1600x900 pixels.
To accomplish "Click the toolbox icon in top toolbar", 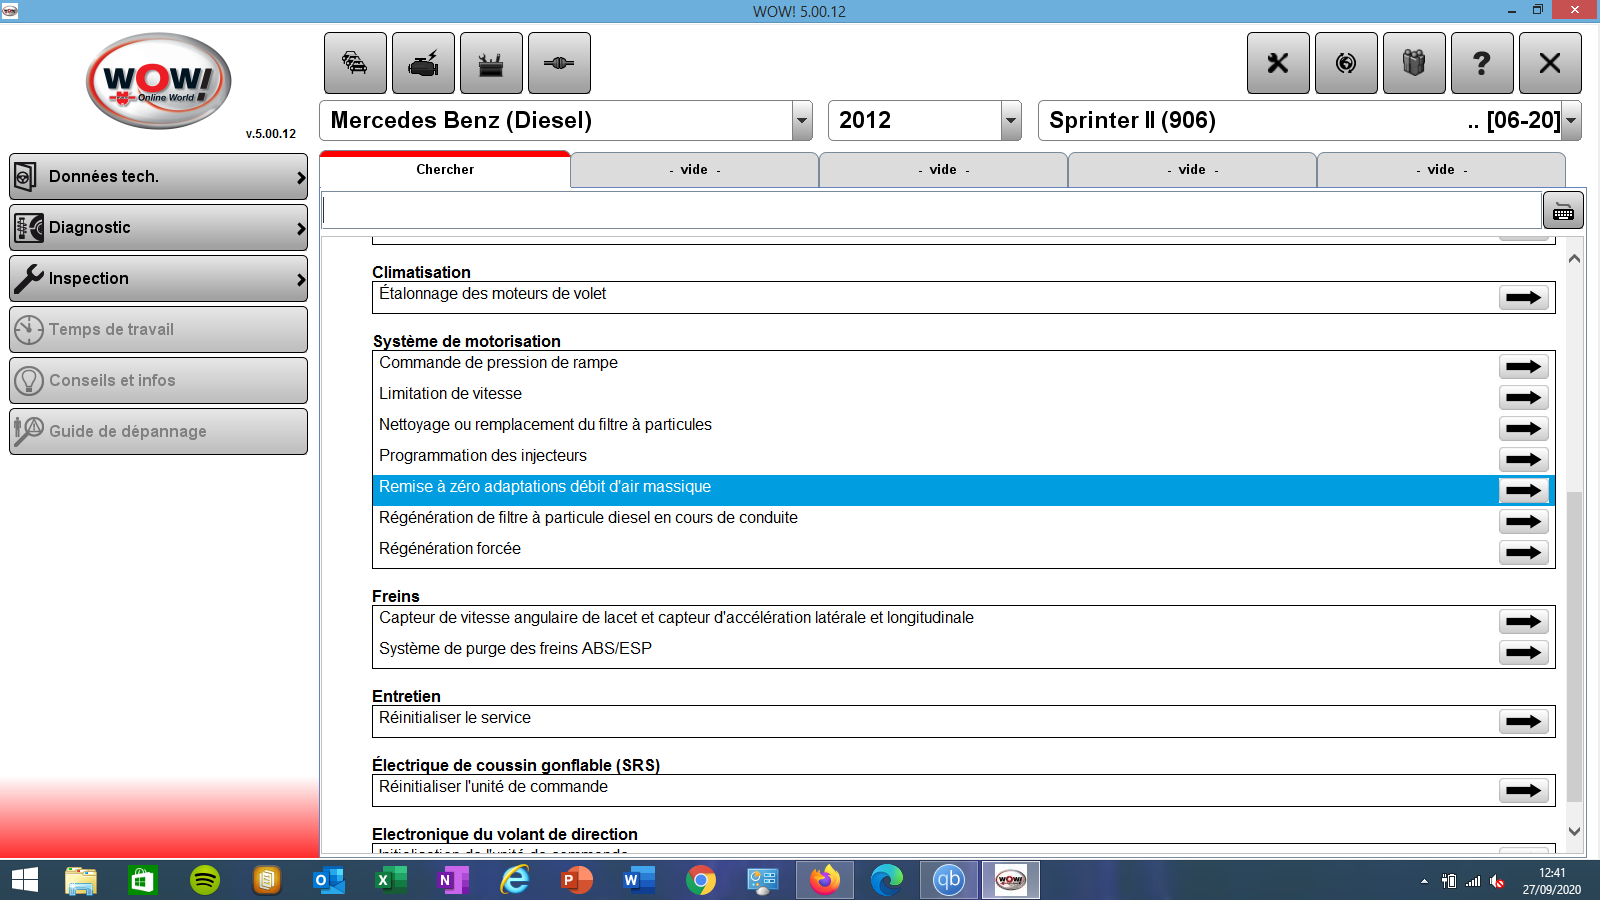I will point(491,63).
